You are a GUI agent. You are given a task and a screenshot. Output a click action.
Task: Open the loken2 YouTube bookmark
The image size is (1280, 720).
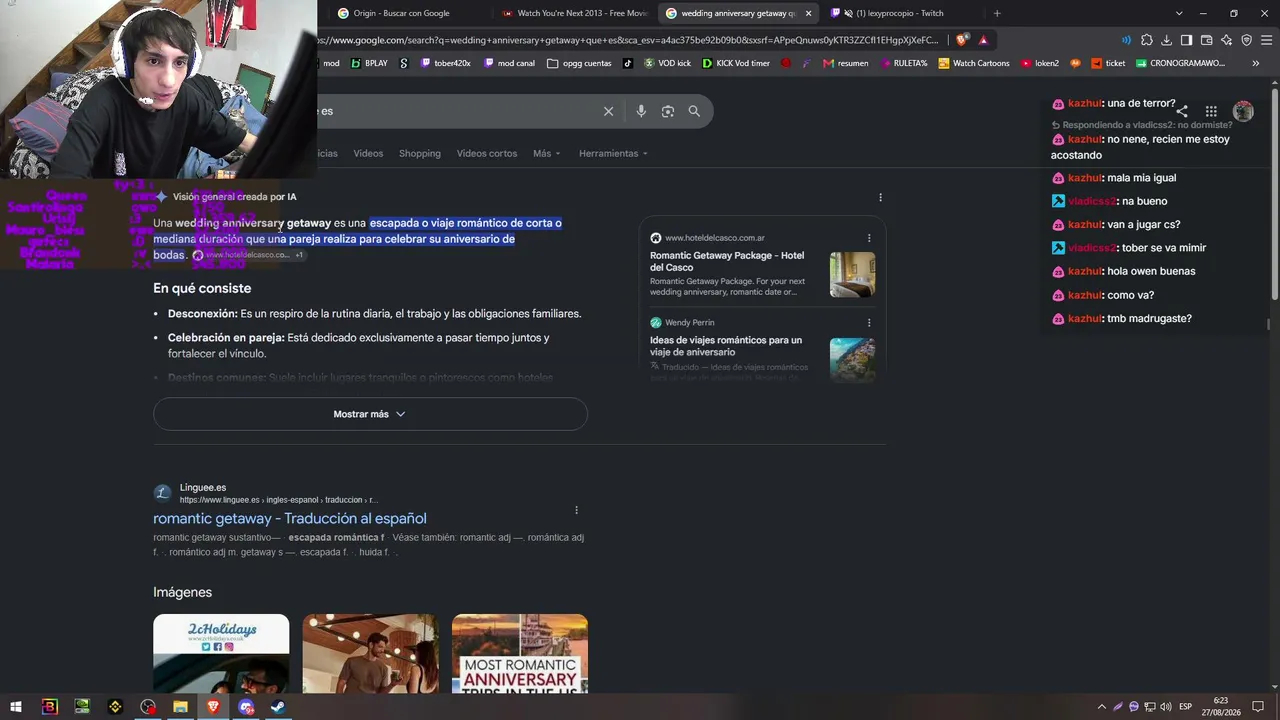(1039, 63)
